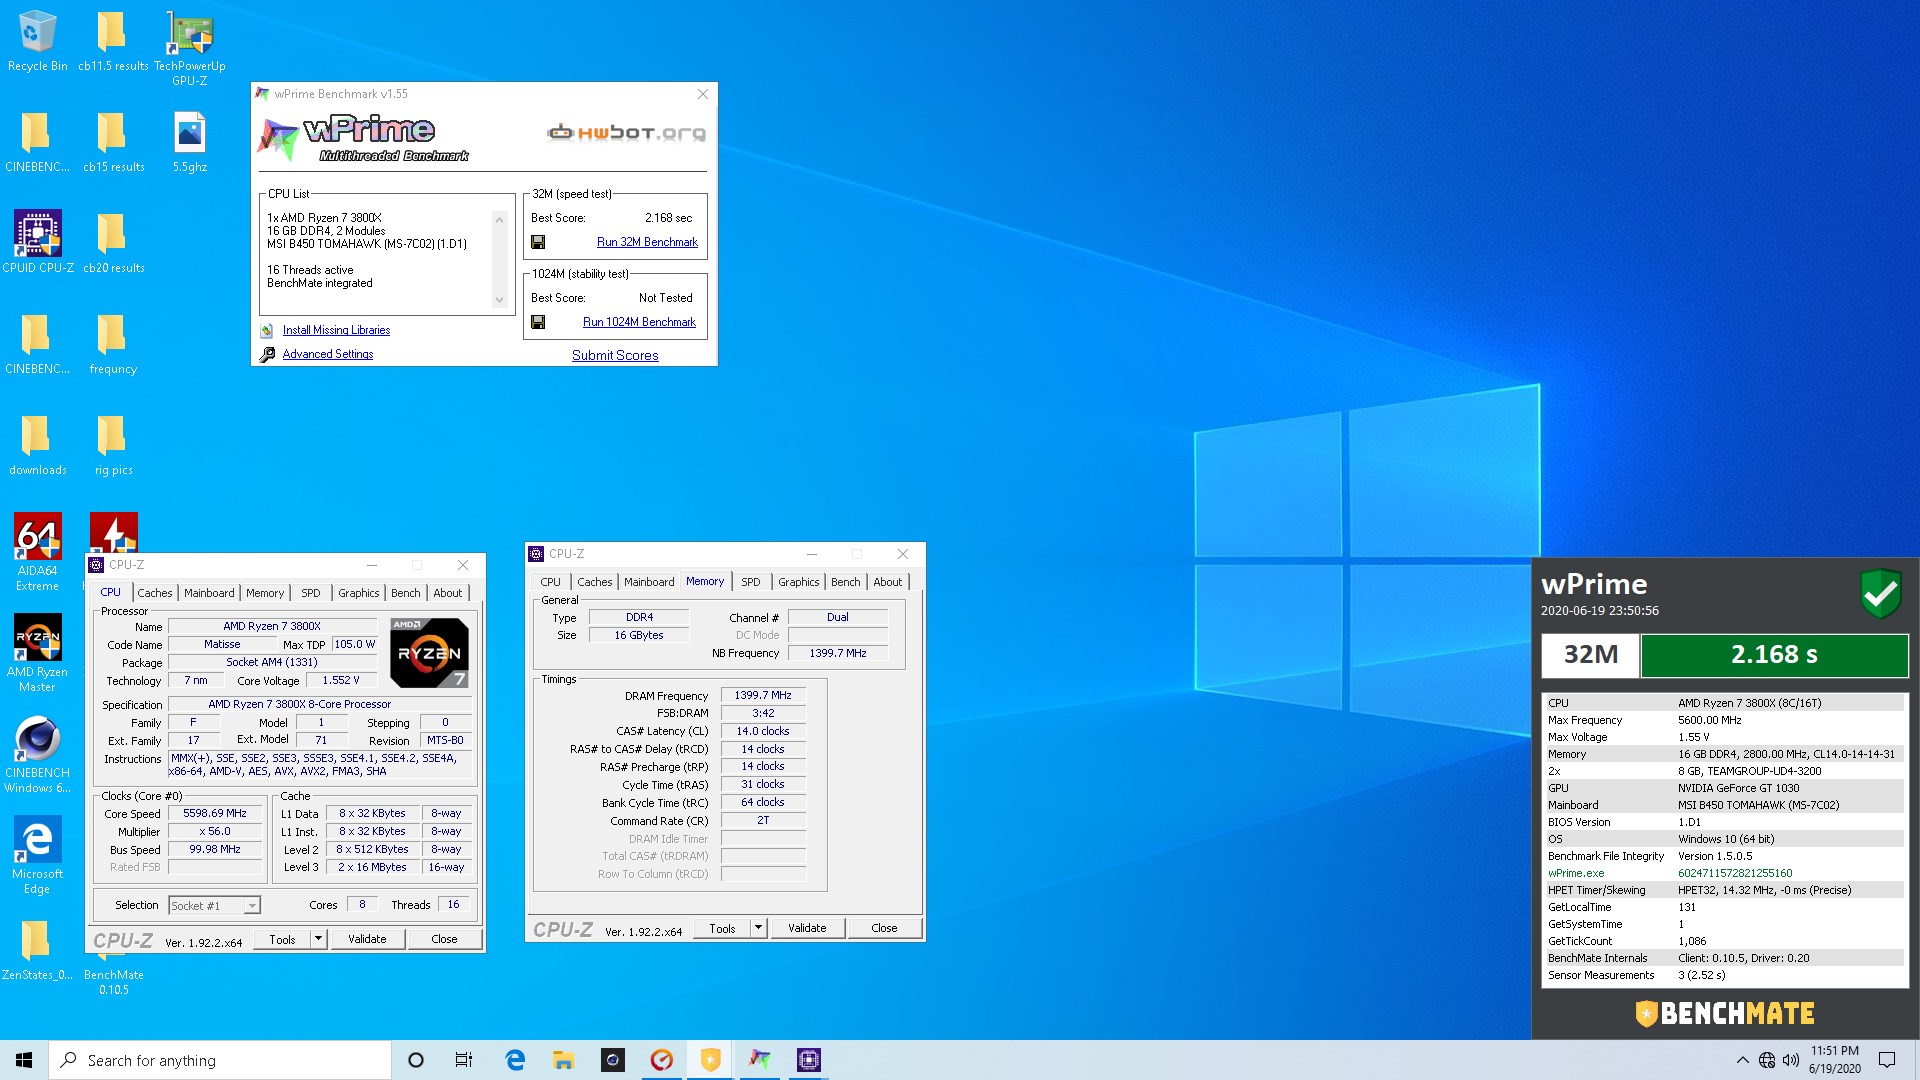This screenshot has width=1920, height=1080.
Task: Open Task View on the taskbar
Action: click(464, 1060)
